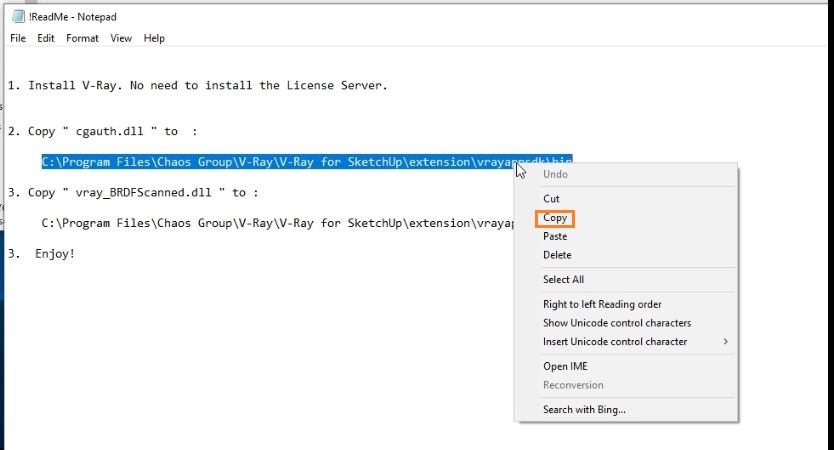Click the line "2. Copy cgauth.dll to :"
This screenshot has height=450, width=834.
(102, 131)
